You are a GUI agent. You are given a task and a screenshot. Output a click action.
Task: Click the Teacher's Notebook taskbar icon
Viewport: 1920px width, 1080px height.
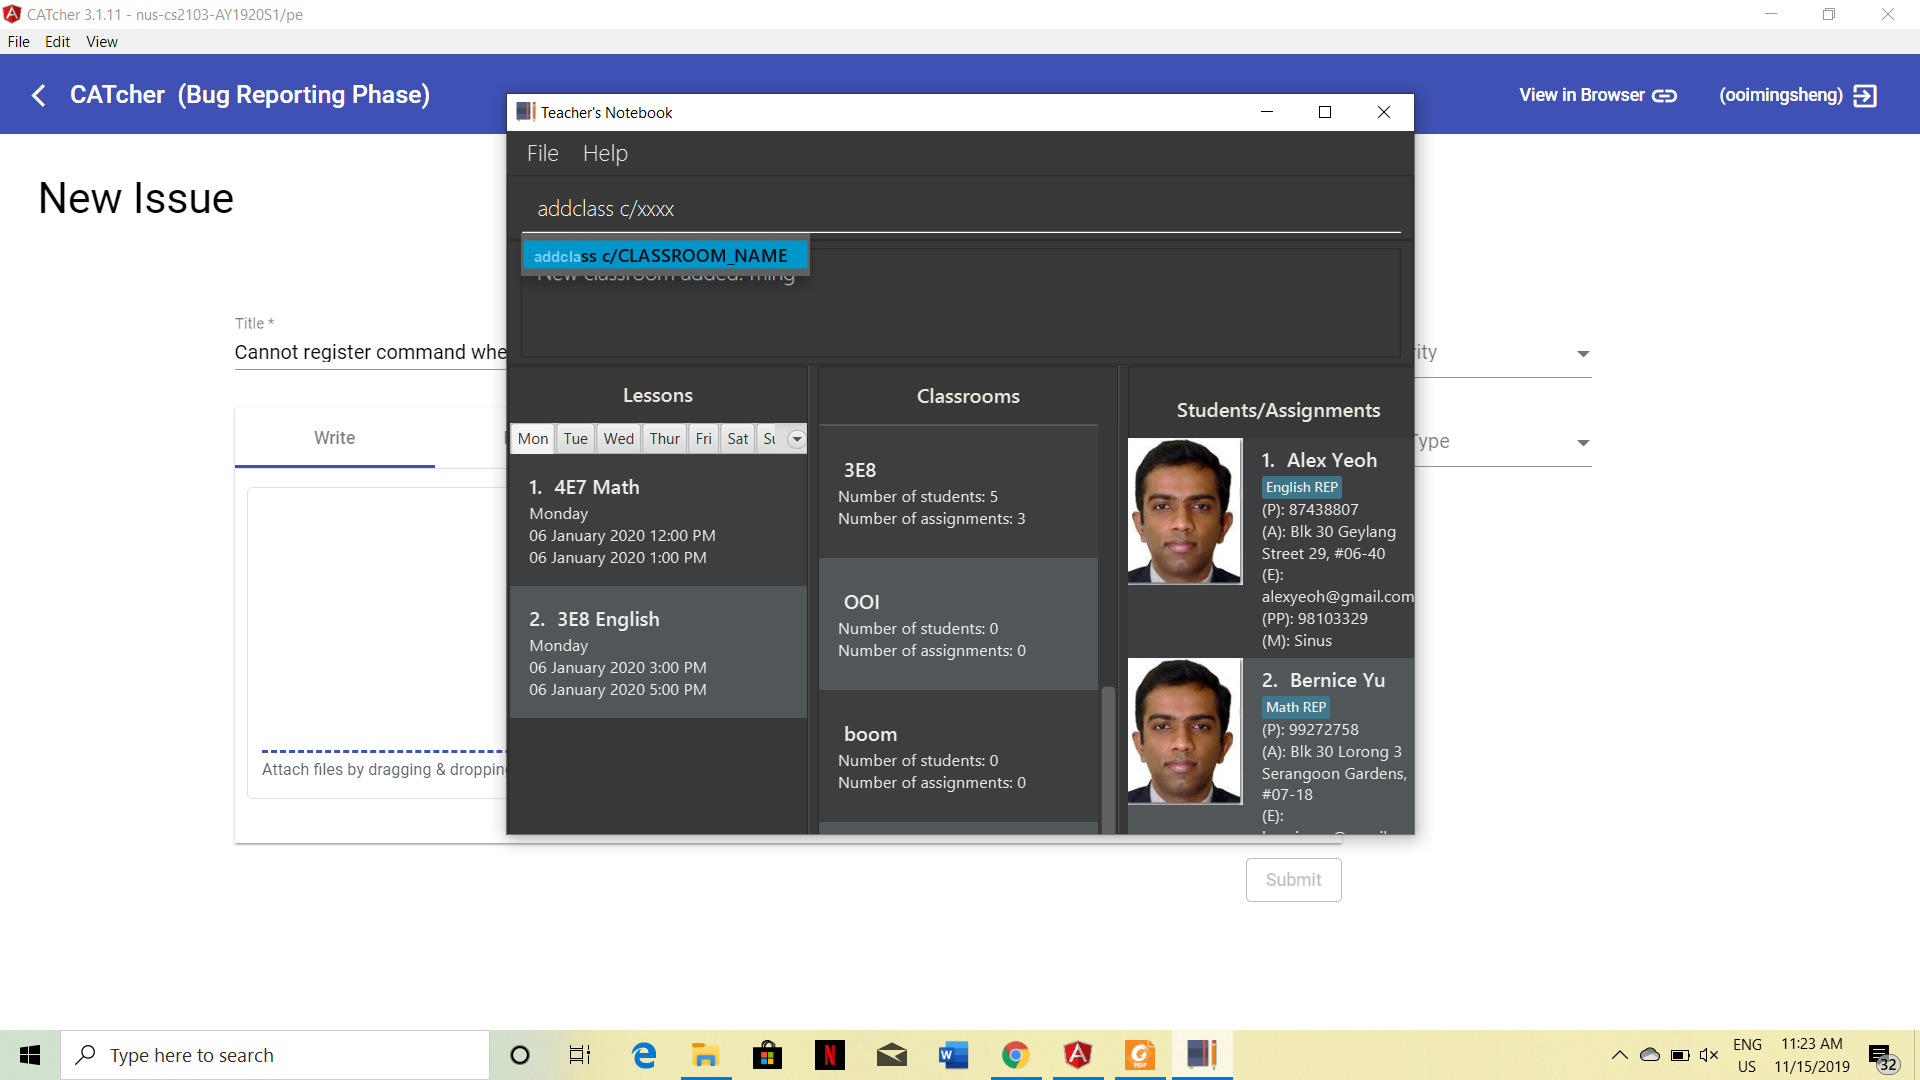pyautogui.click(x=1201, y=1055)
